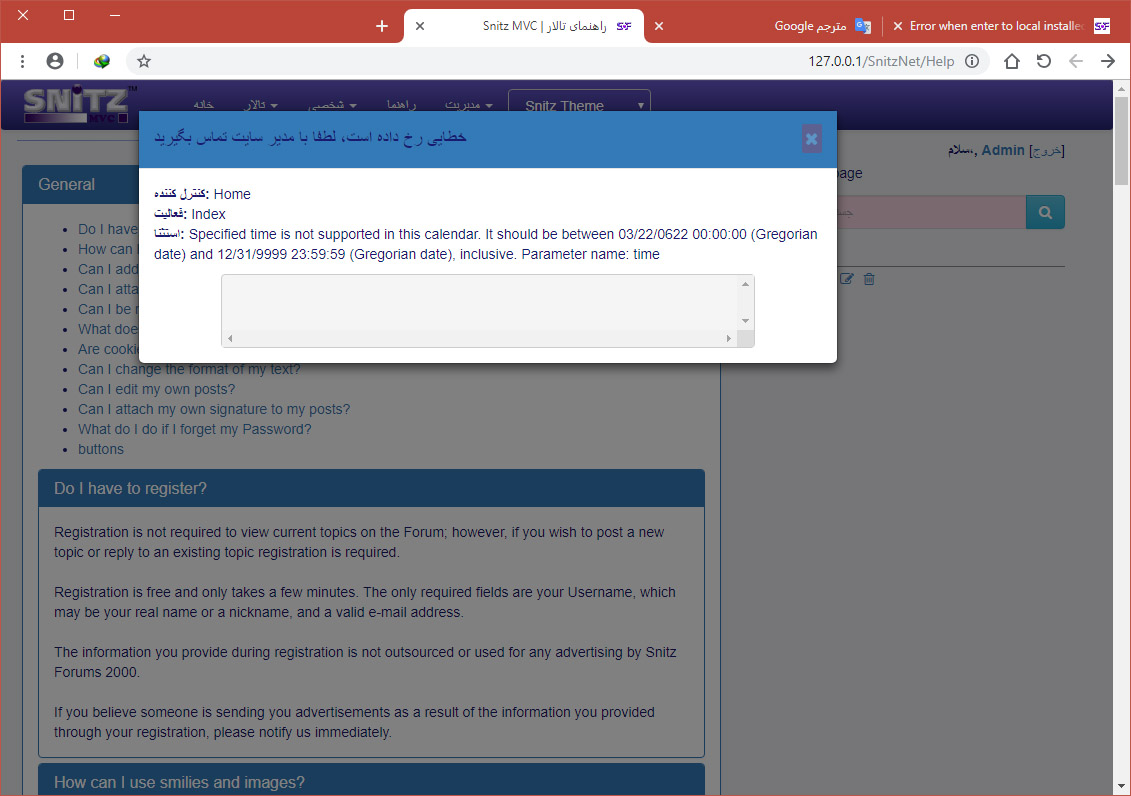Click the site information icon in address bar
The height and width of the screenshot is (796, 1131).
click(972, 61)
